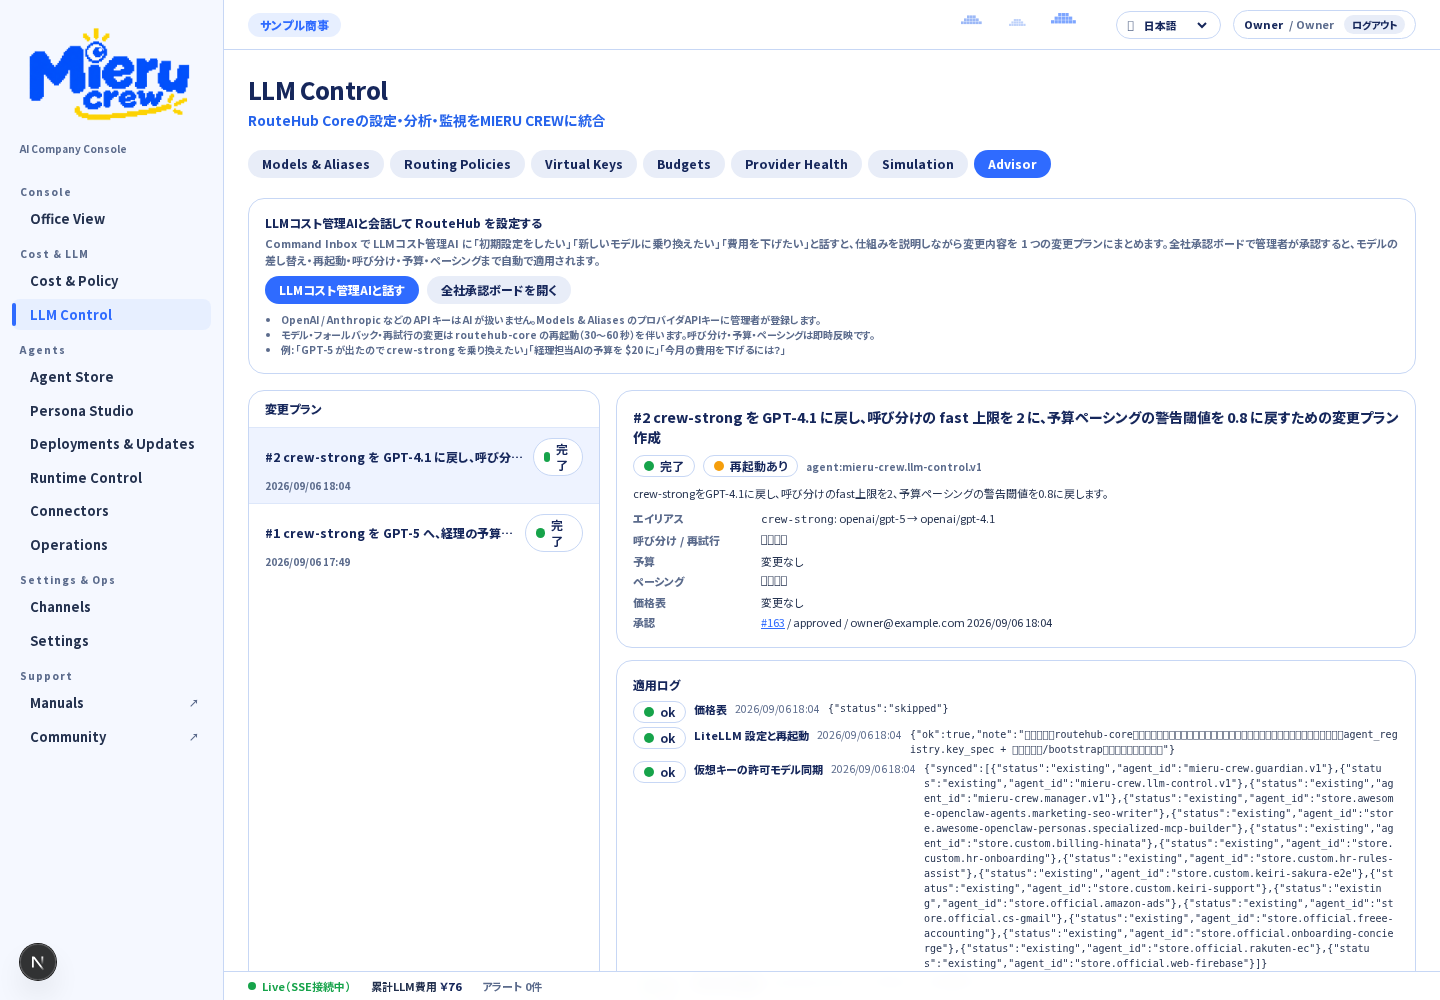The width and height of the screenshot is (1440, 1000).
Task: Switch to the Models & Aliases tab
Action: click(316, 164)
